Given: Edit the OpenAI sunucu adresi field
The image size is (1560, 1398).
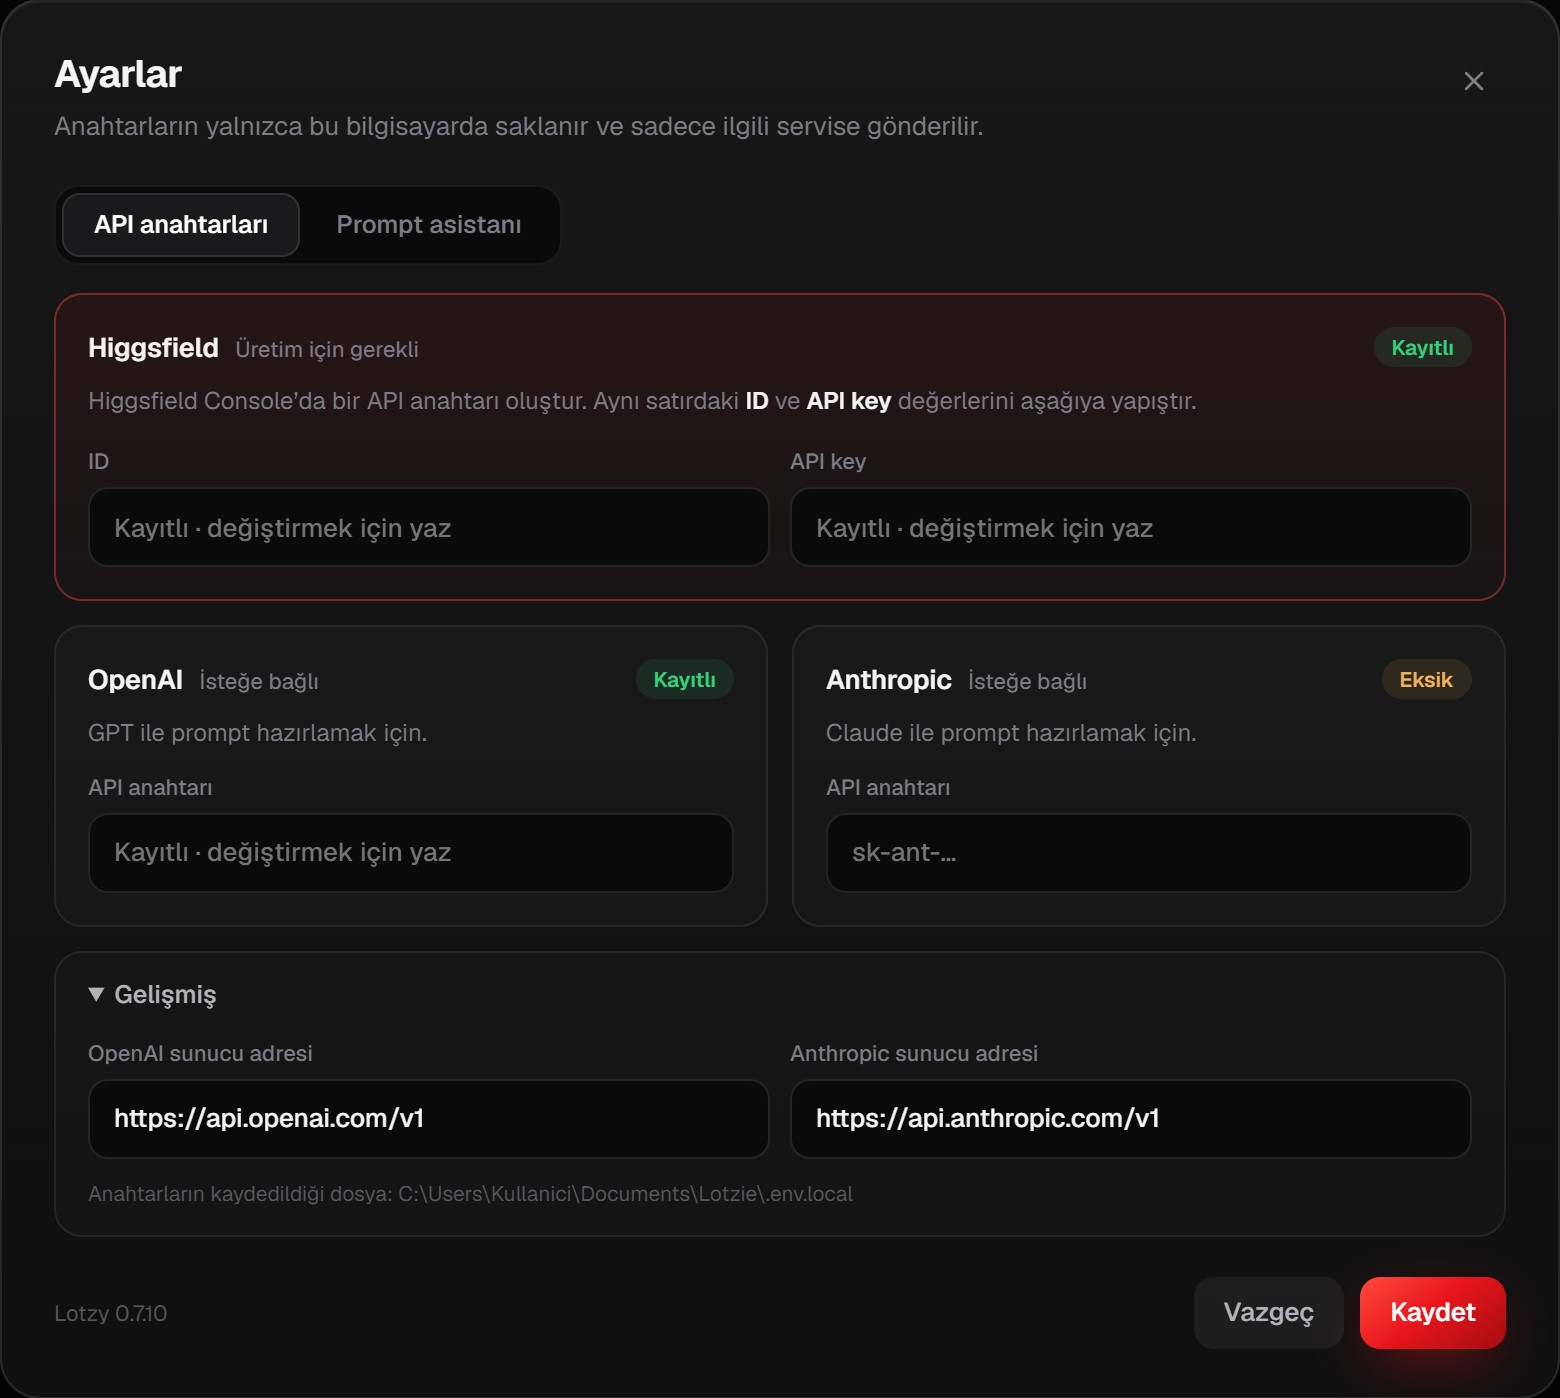Looking at the screenshot, I should click(429, 1119).
